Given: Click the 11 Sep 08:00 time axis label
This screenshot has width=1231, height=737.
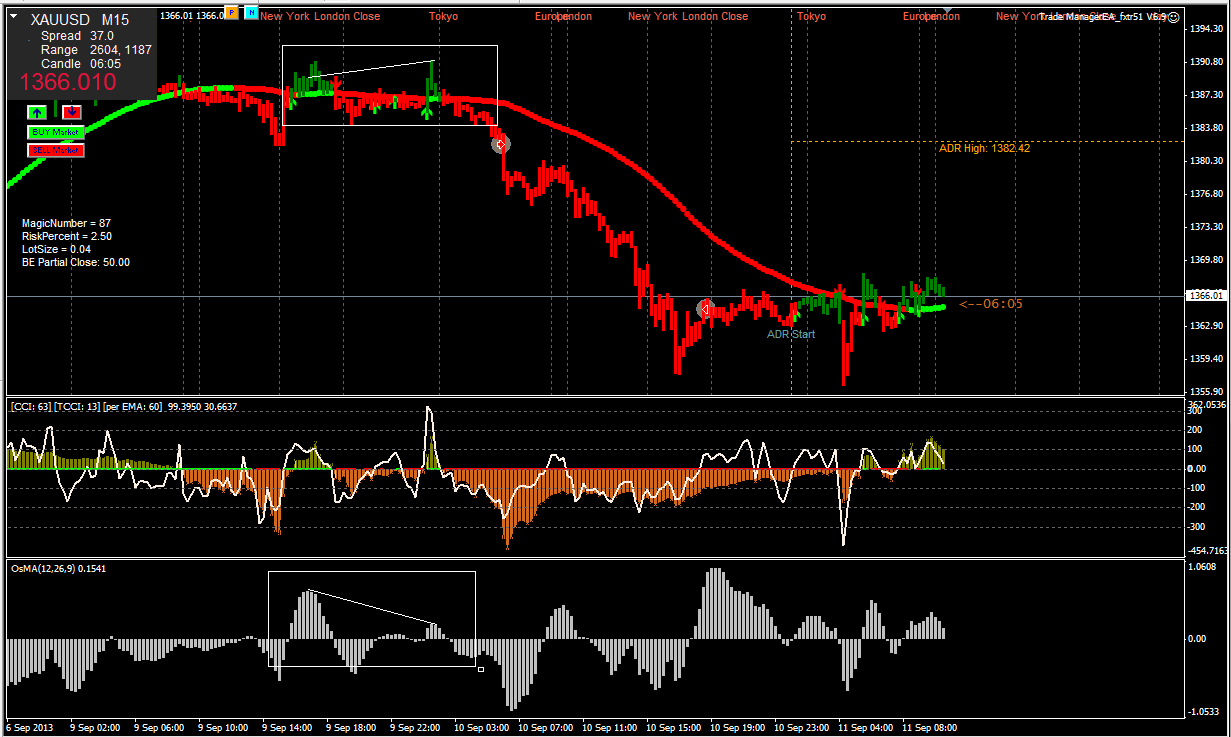Looking at the screenshot, I should (x=930, y=728).
